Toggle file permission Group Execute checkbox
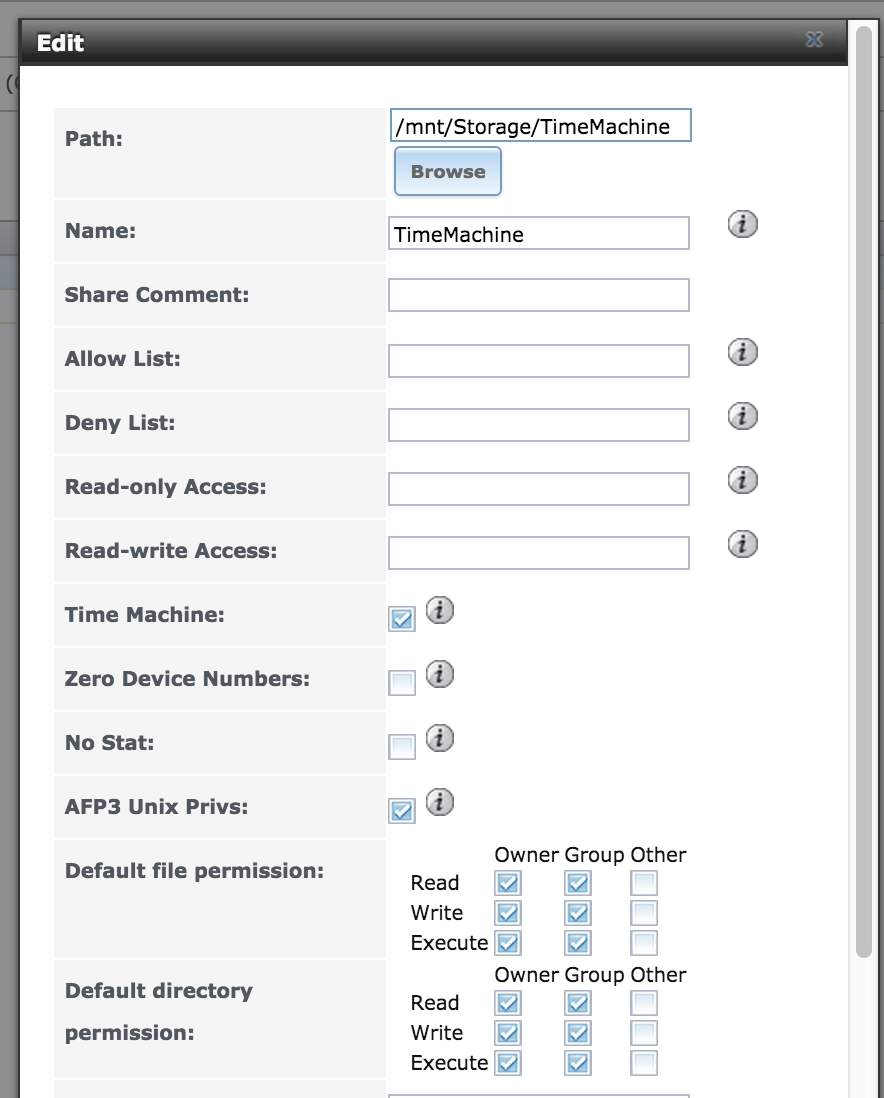Screen dimensions: 884x1098 578,943
